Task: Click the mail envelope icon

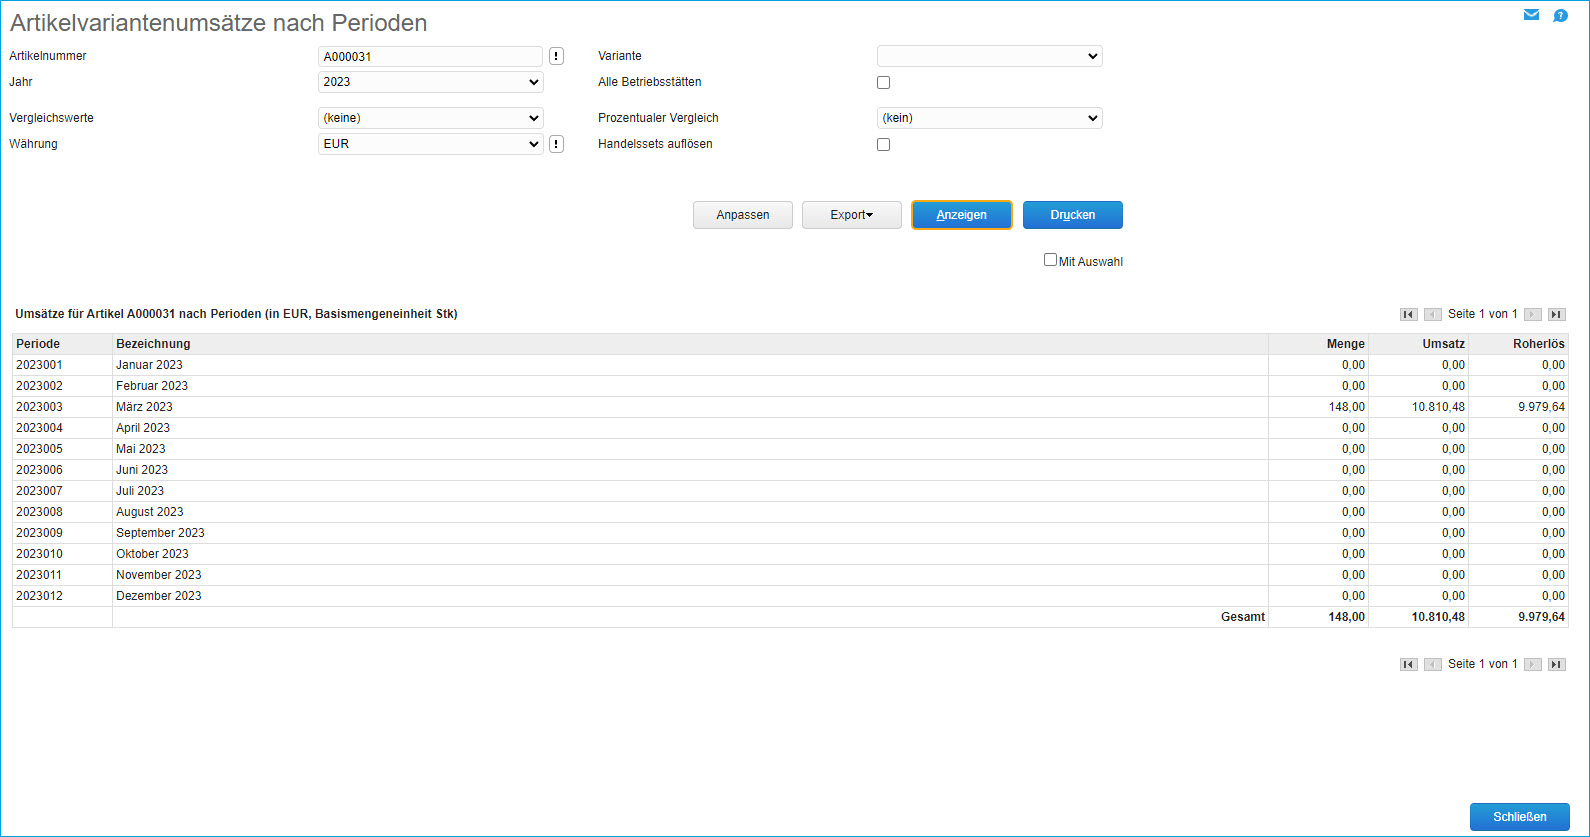Action: 1531,15
